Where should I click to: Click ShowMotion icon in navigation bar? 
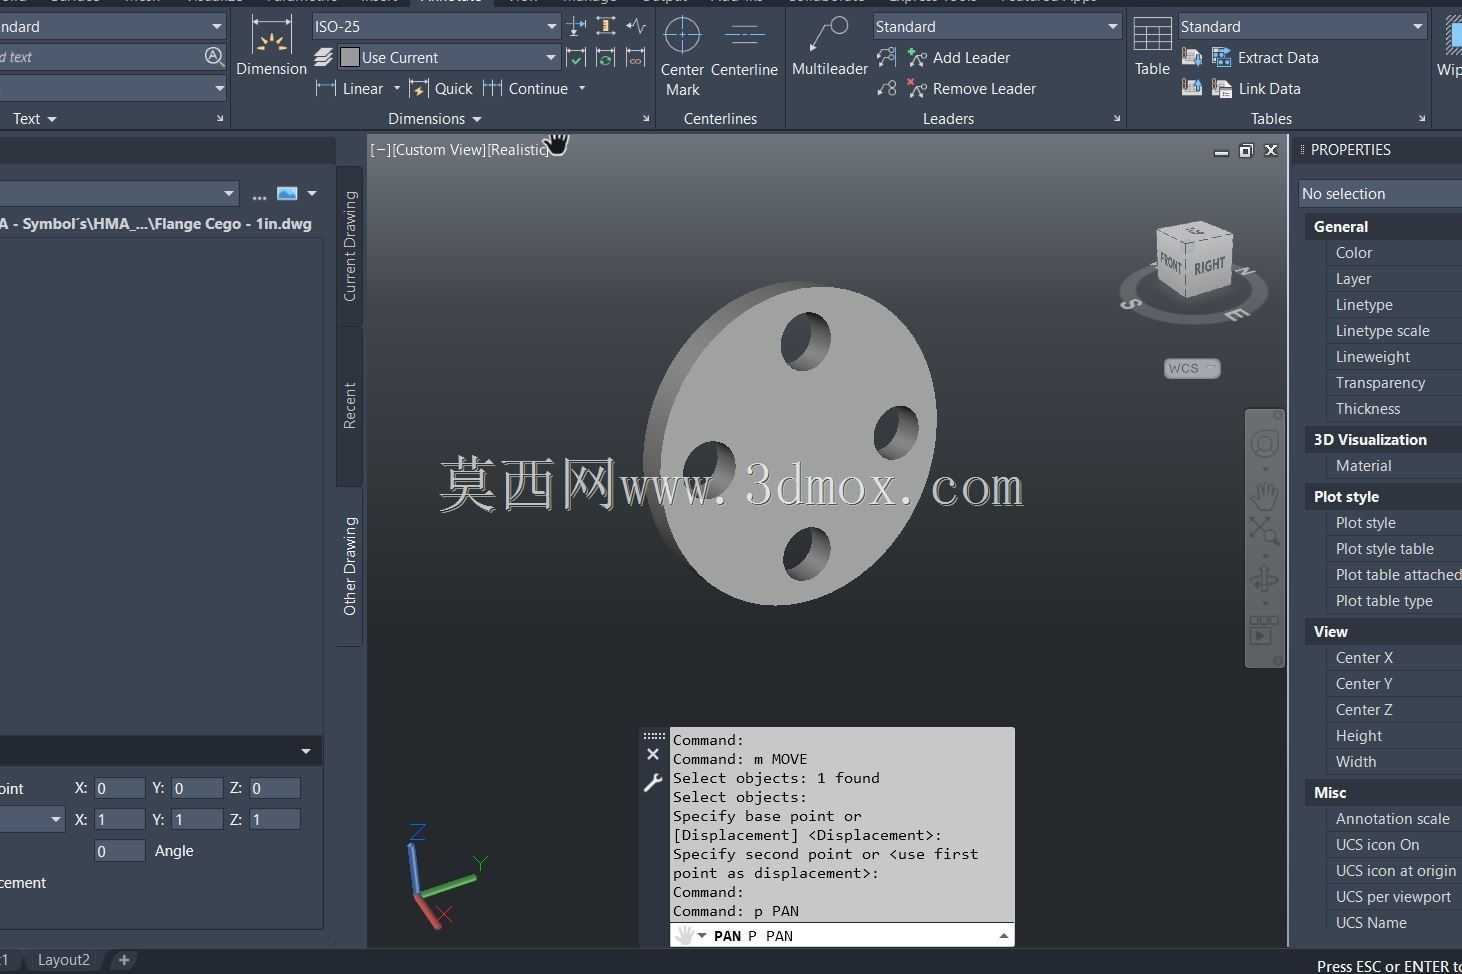pyautogui.click(x=1263, y=630)
